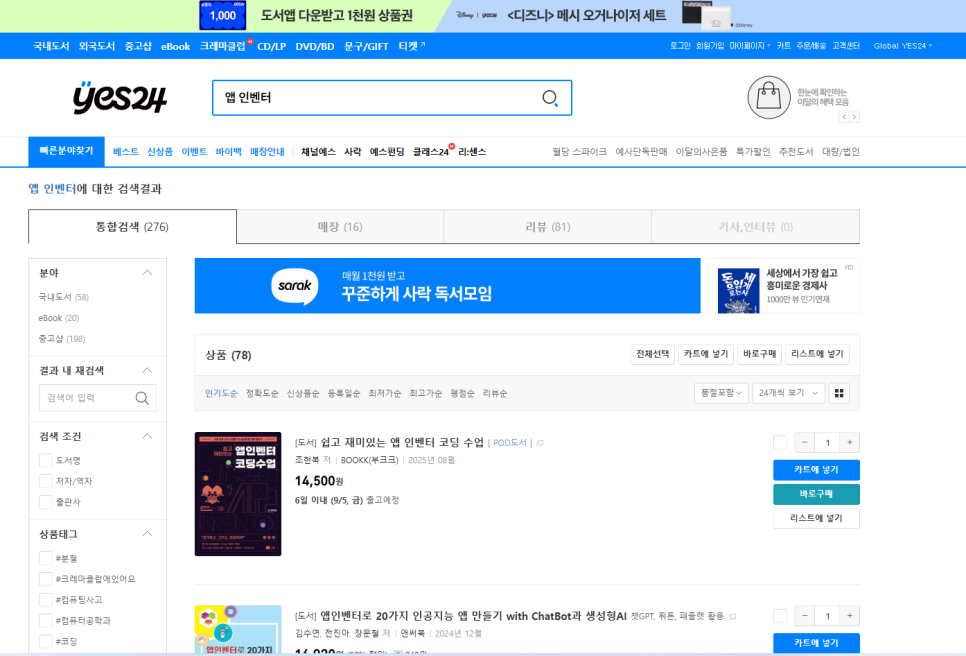This screenshot has width=966, height=656.
Task: Click the 검색어 입력 re-search field
Action: click(x=88, y=398)
